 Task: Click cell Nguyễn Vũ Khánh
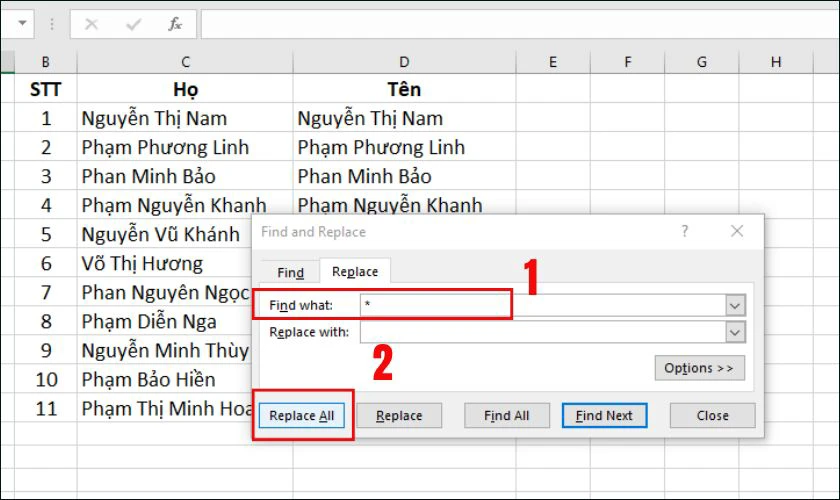click(x=165, y=234)
